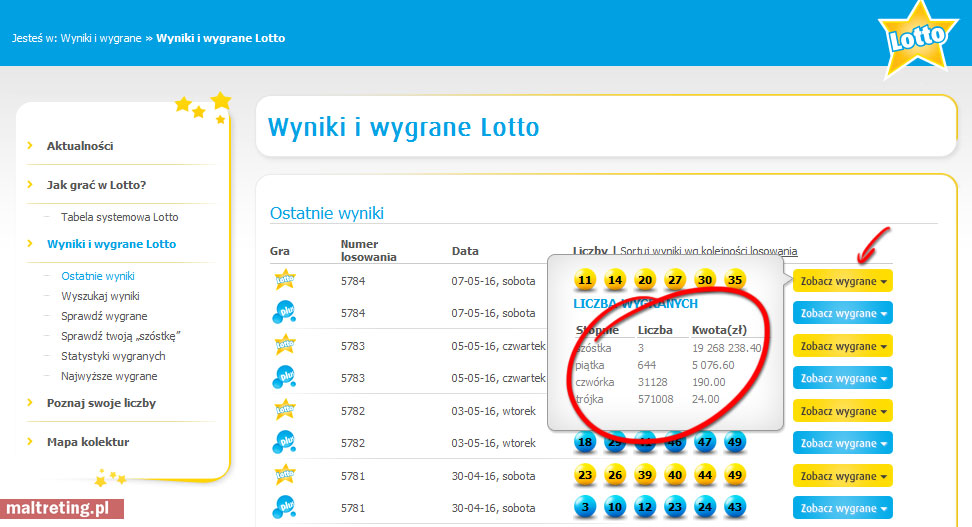Open Wyszukaj wyniki submenu link
This screenshot has width=972, height=527.
tap(100, 296)
